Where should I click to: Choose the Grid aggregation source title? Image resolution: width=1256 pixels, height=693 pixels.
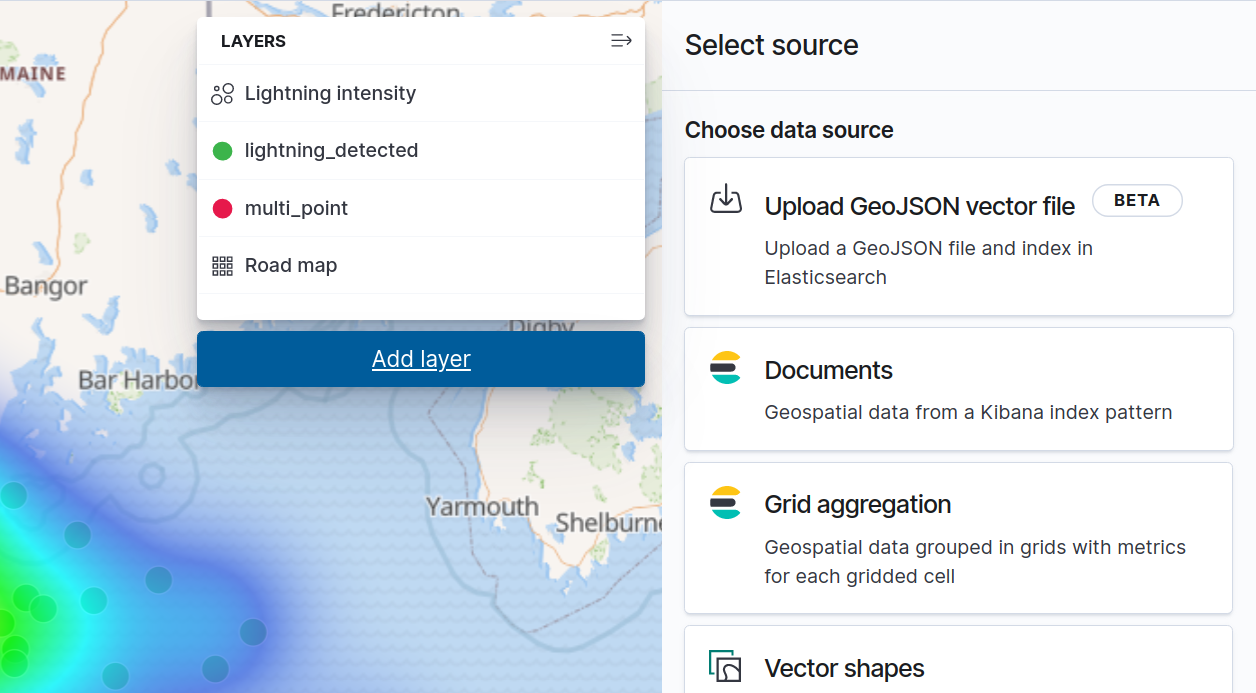[x=857, y=505]
